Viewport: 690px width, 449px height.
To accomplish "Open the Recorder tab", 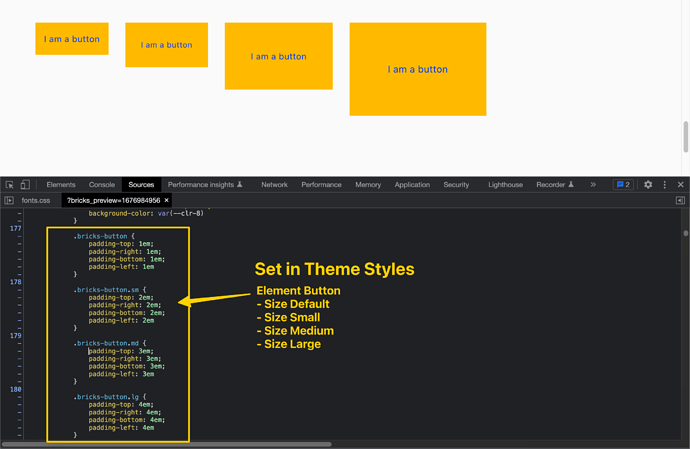I will click(554, 184).
